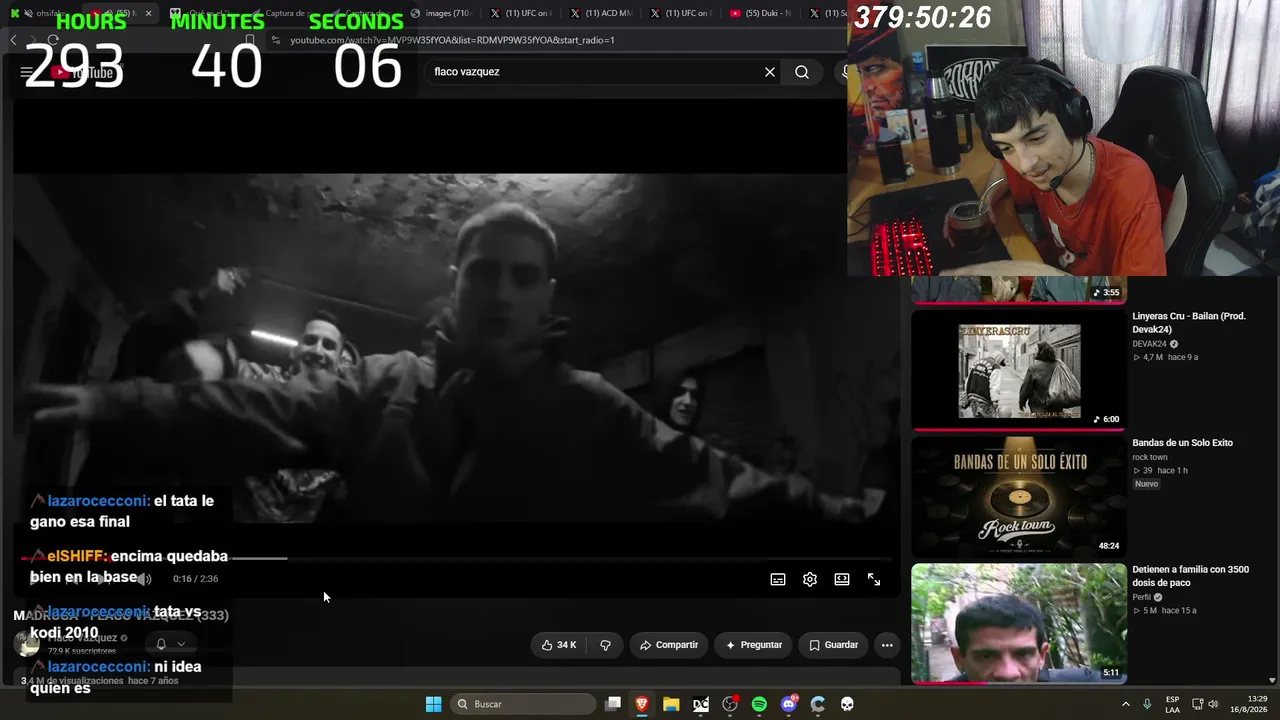Open Brave browser from the taskbar

tap(642, 704)
